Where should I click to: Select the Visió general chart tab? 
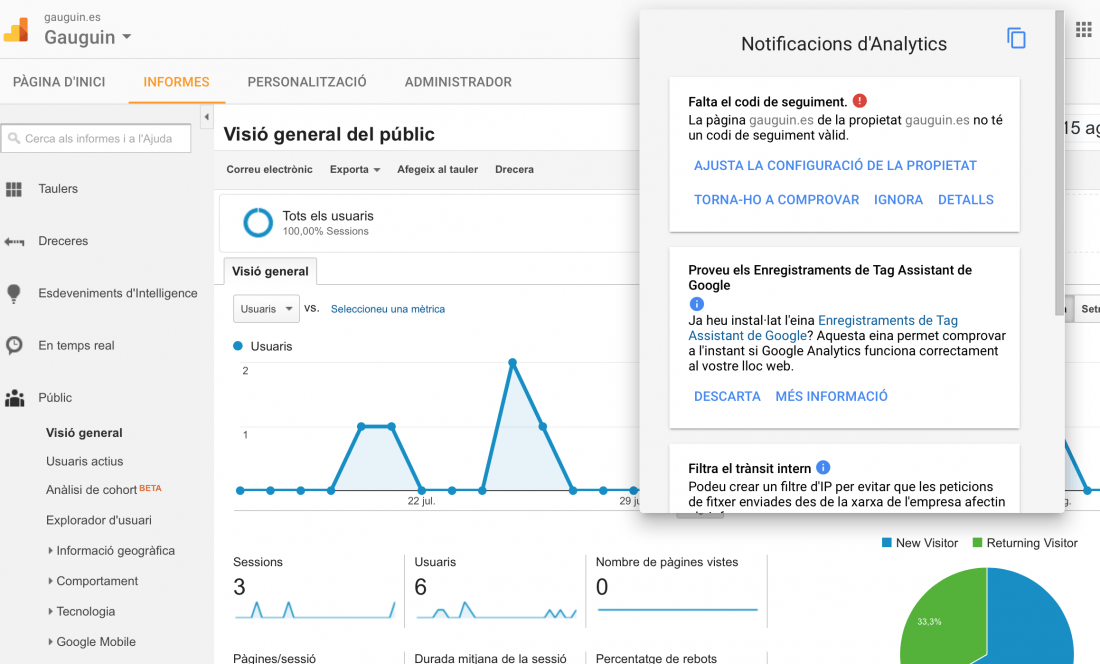270,271
